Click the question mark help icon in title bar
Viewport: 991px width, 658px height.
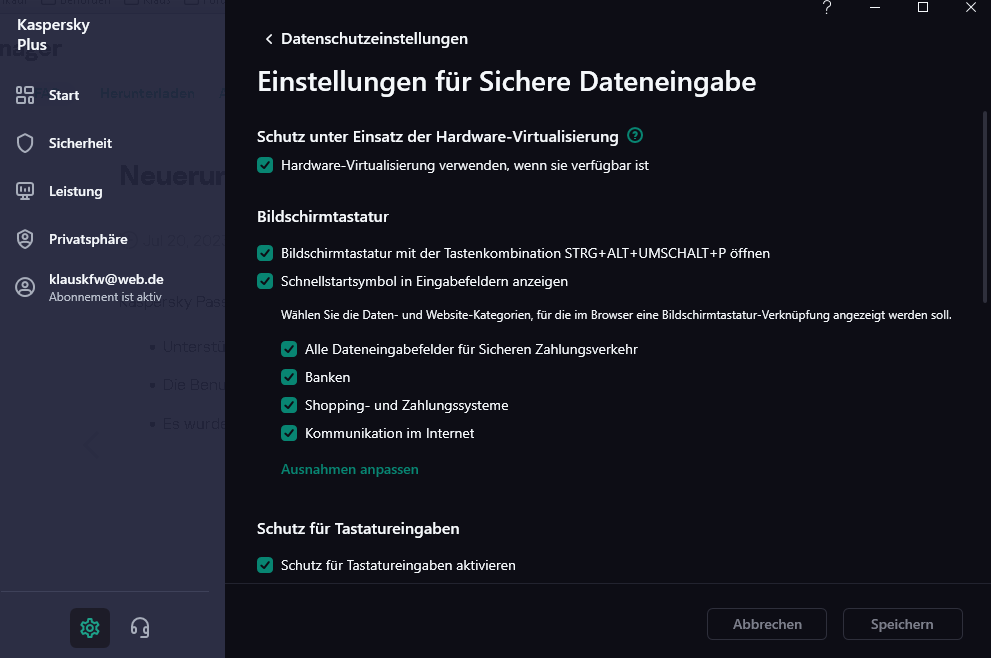[x=827, y=8]
